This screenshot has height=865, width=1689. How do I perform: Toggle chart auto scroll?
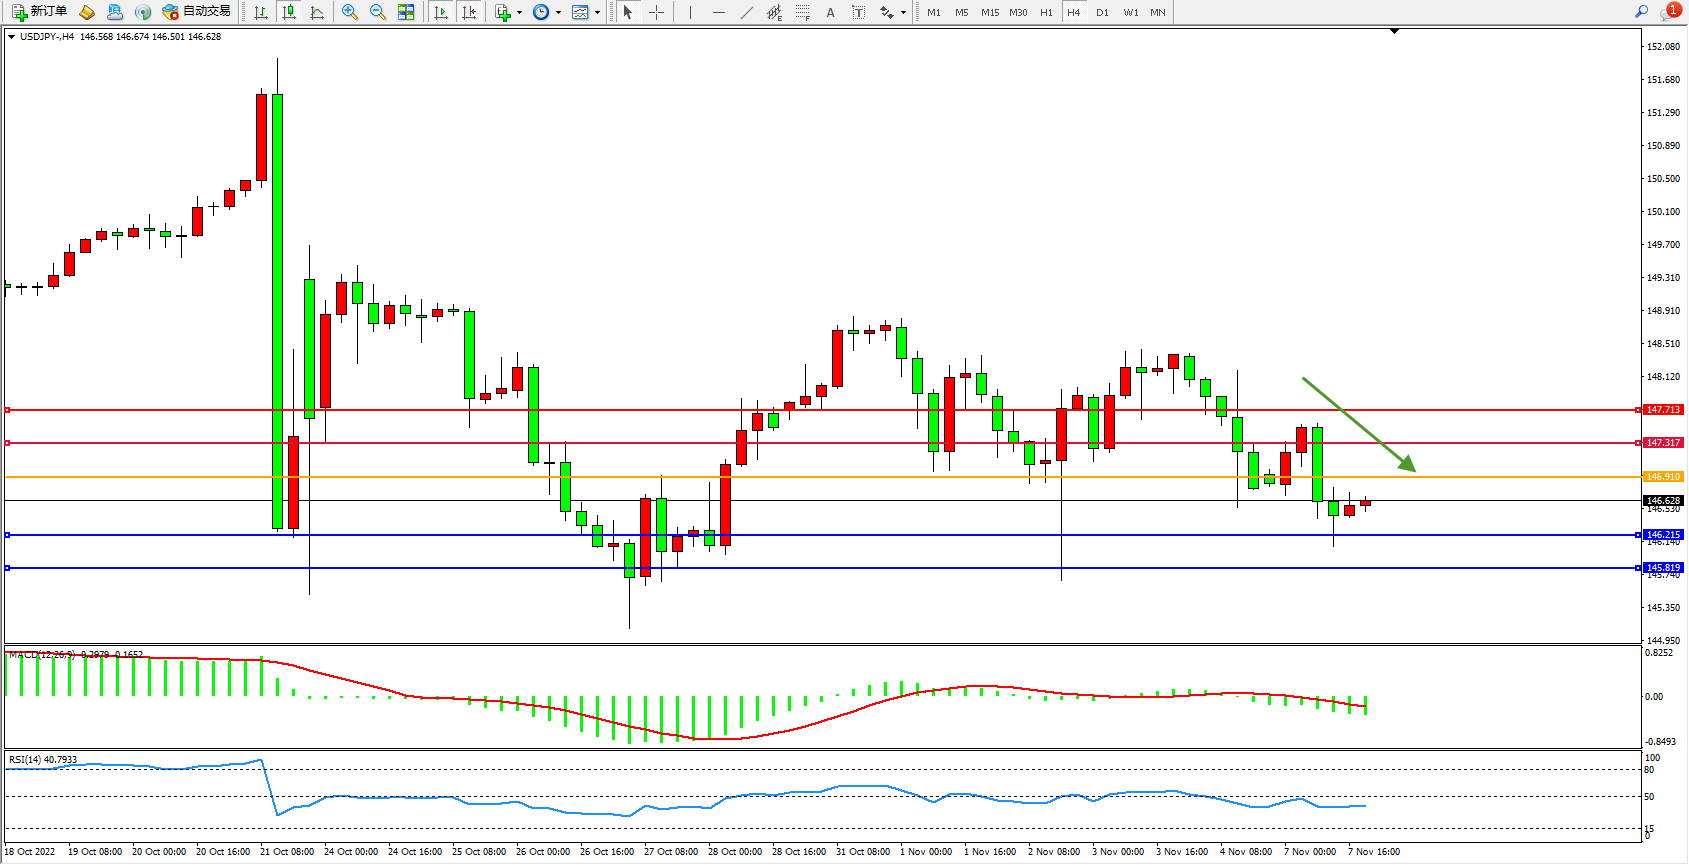pos(441,12)
